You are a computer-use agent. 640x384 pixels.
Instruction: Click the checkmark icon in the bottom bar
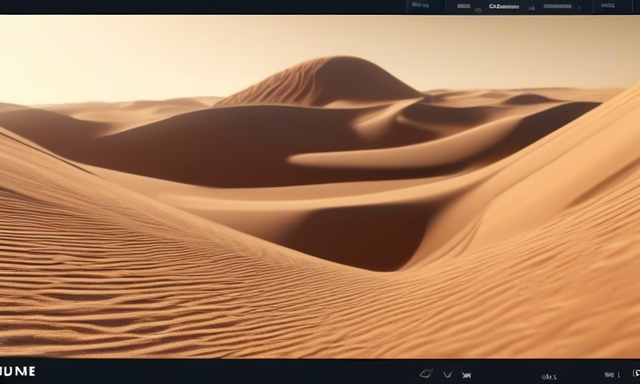pyautogui.click(x=448, y=374)
